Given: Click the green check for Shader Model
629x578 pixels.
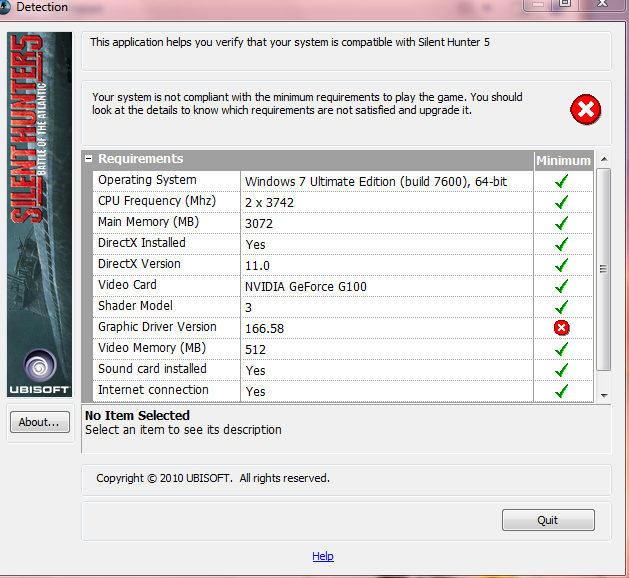Looking at the screenshot, I should tap(562, 307).
